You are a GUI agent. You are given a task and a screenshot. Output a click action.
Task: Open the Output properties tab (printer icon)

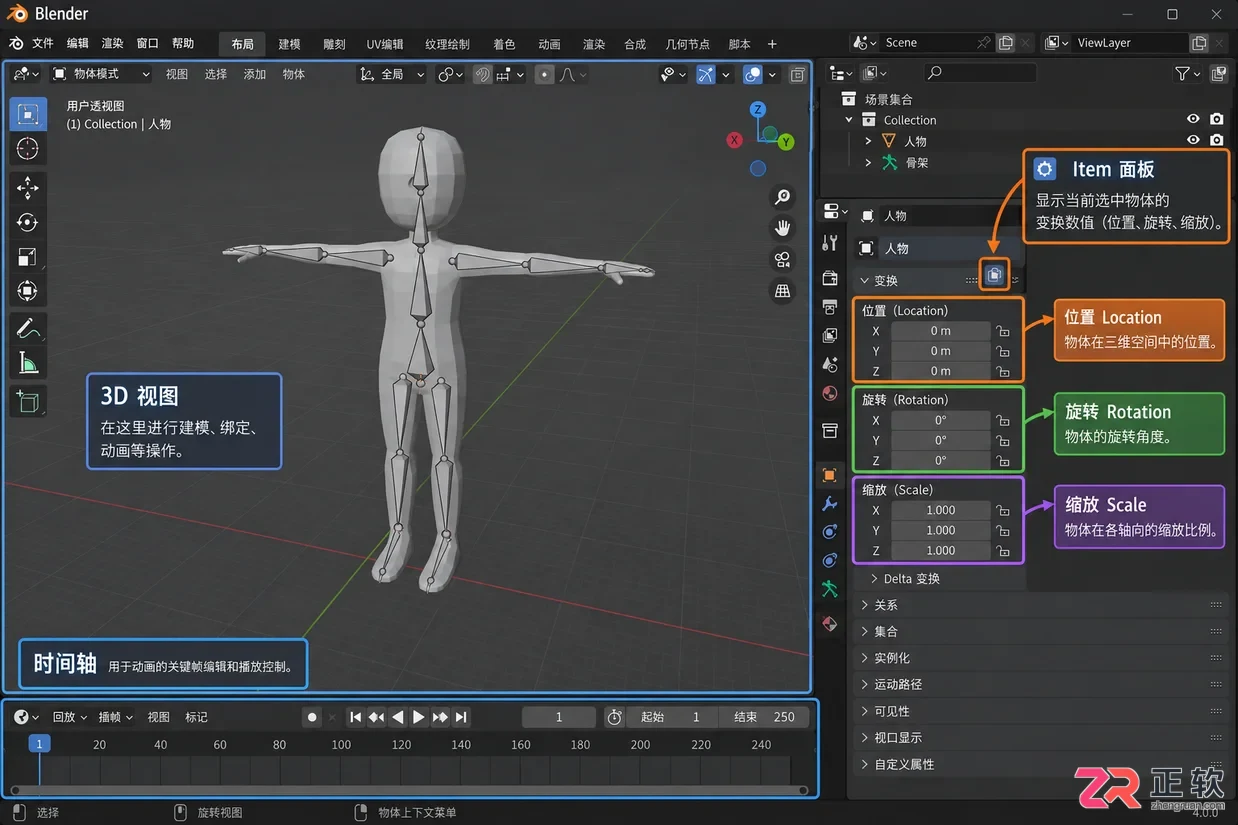click(830, 307)
